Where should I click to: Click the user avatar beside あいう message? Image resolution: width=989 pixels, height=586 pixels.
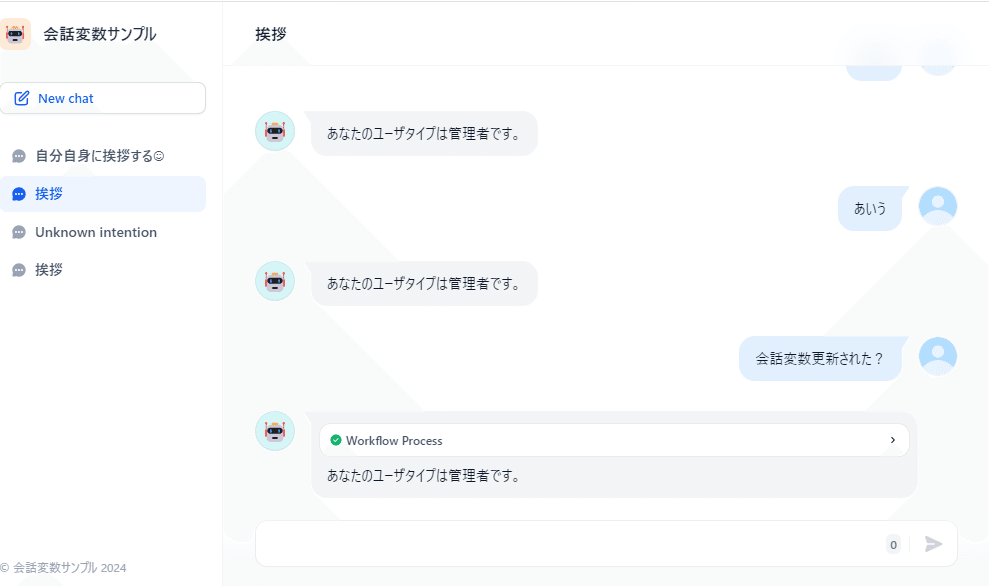(938, 206)
